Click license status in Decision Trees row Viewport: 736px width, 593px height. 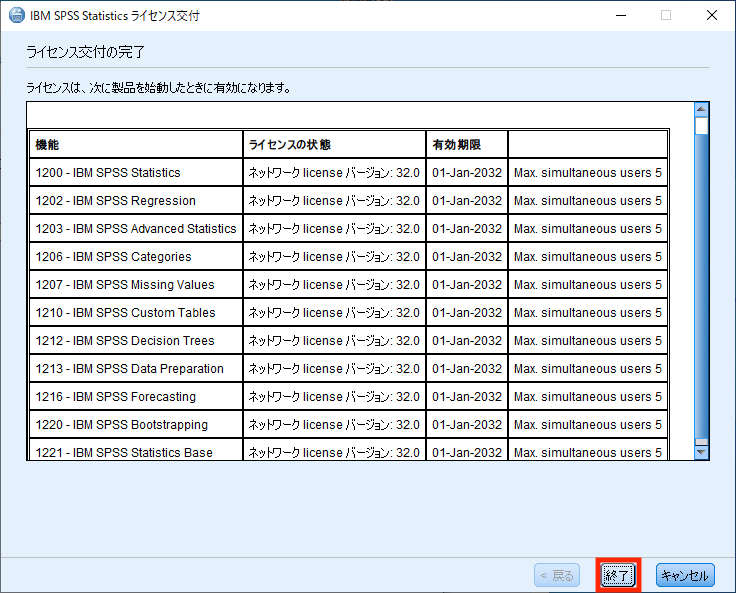tap(334, 340)
